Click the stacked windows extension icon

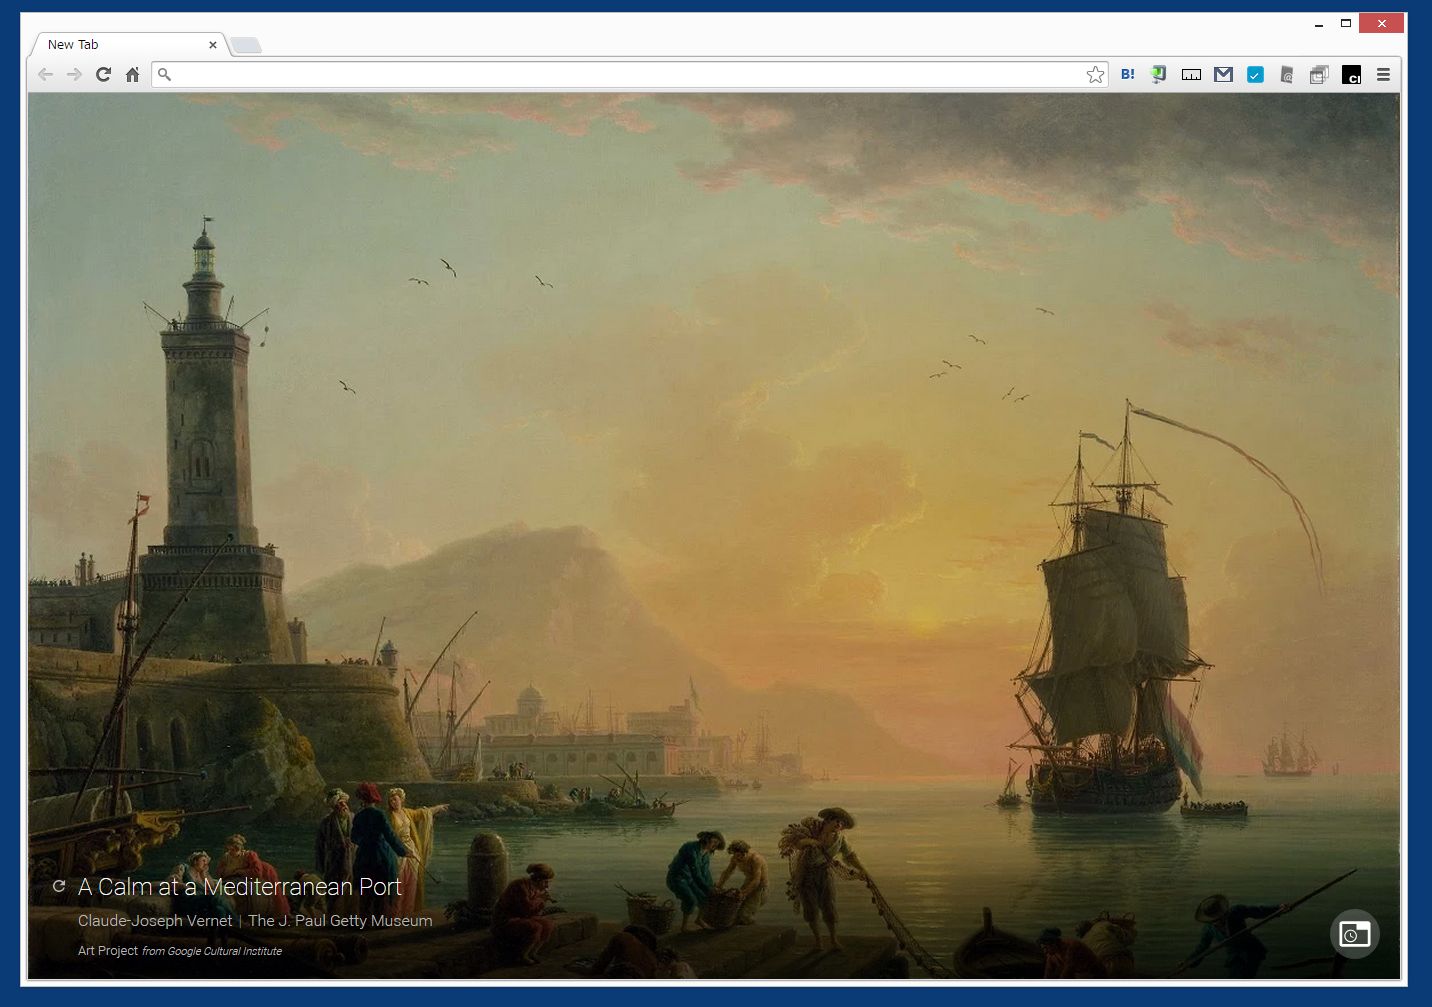pos(1319,74)
